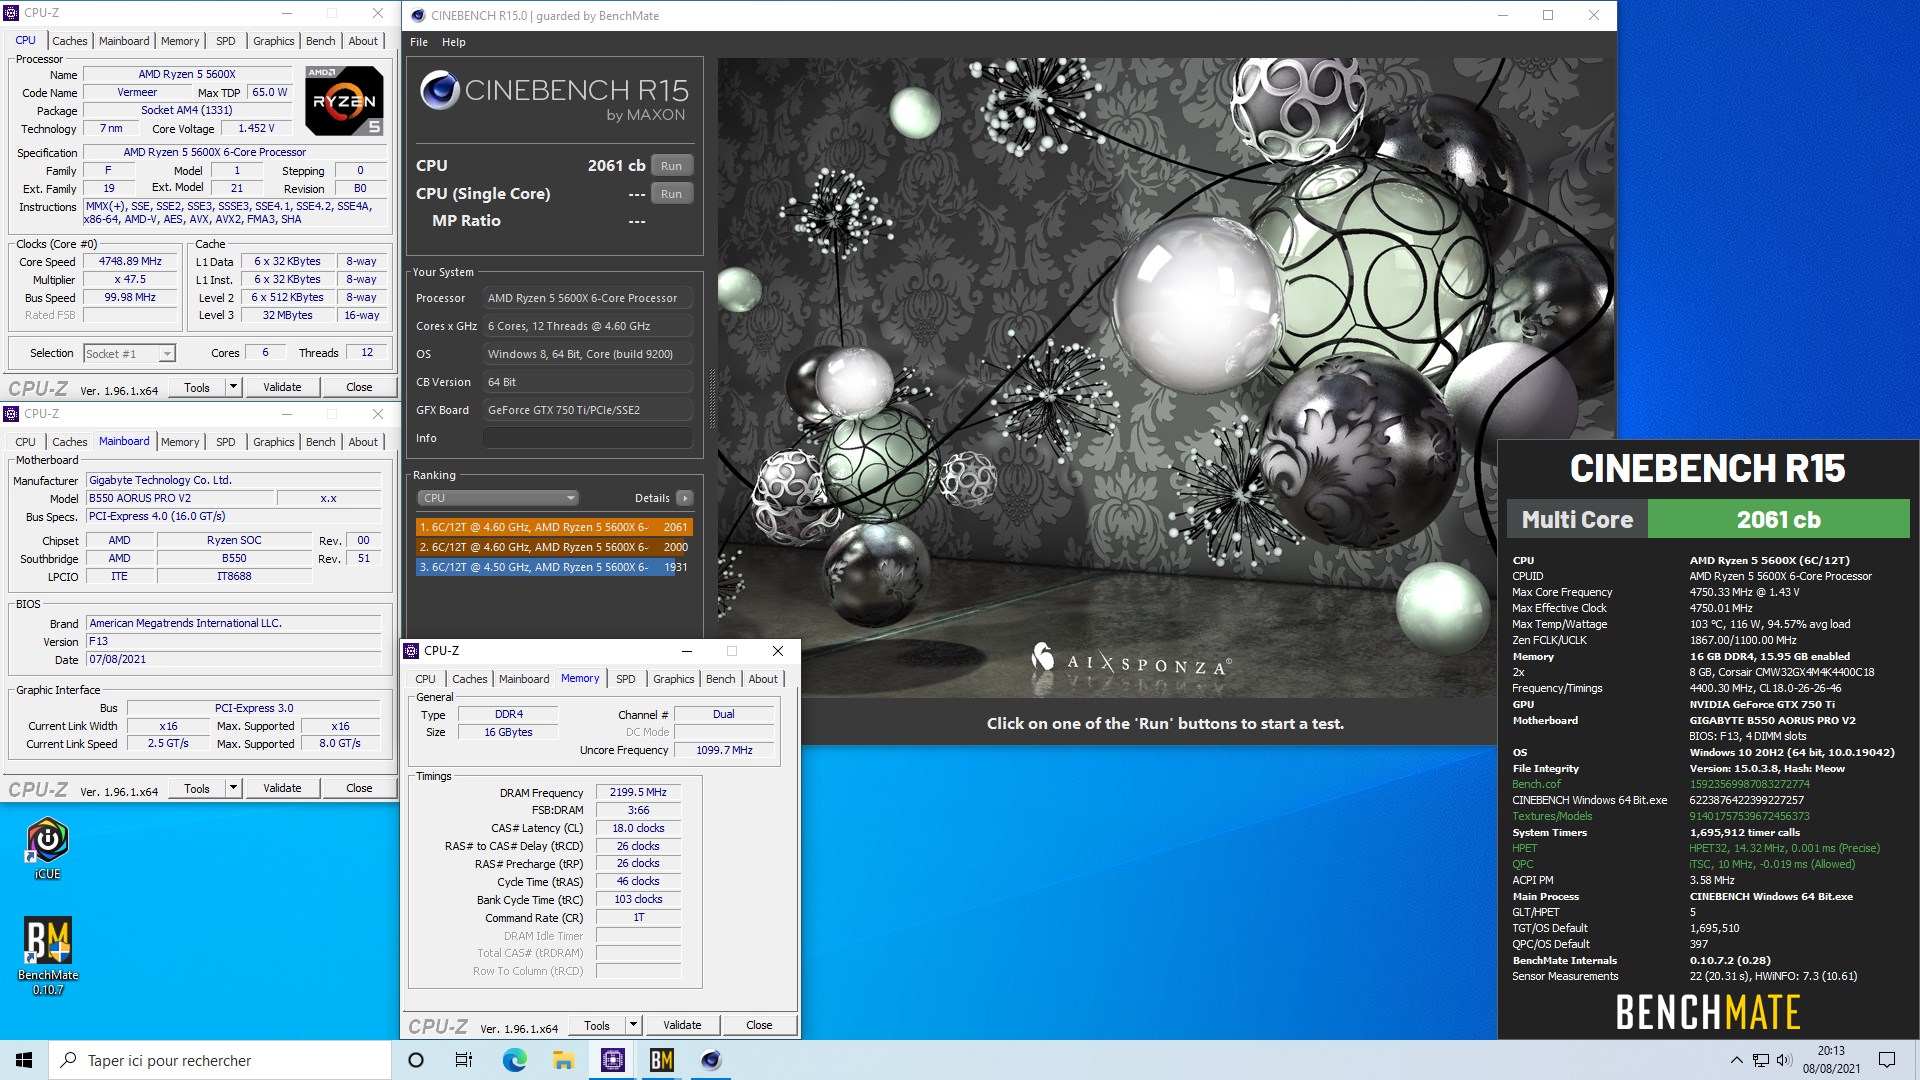1920x1080 pixels.
Task: Open Task View on the taskbar
Action: pyautogui.click(x=464, y=1060)
